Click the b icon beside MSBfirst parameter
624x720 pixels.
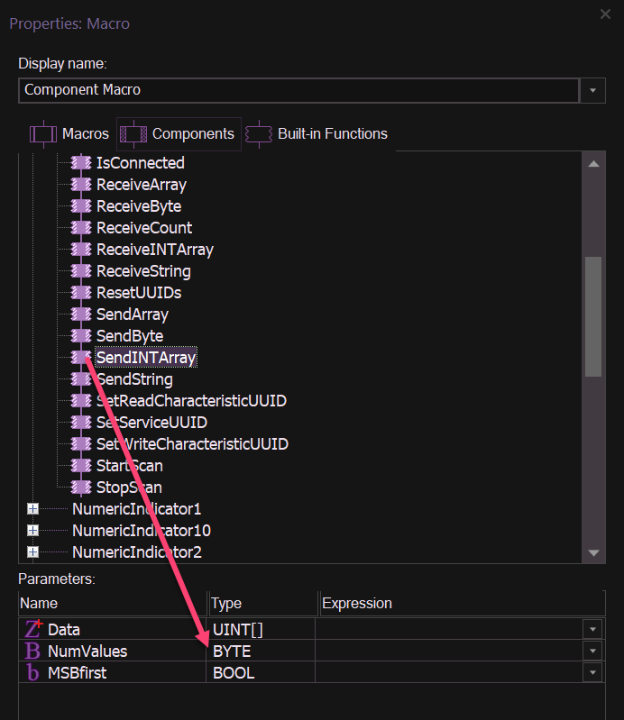coord(33,673)
